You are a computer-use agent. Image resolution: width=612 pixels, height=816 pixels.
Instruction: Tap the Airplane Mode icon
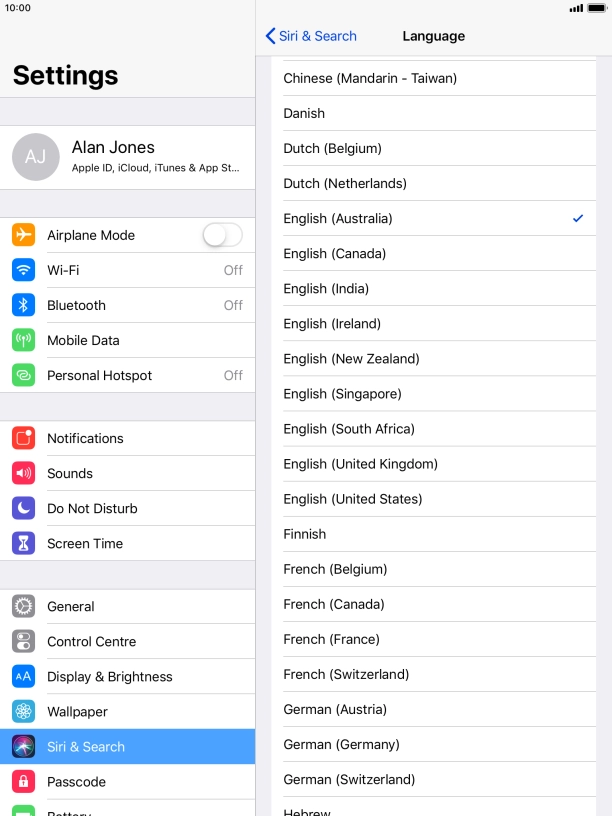23,235
